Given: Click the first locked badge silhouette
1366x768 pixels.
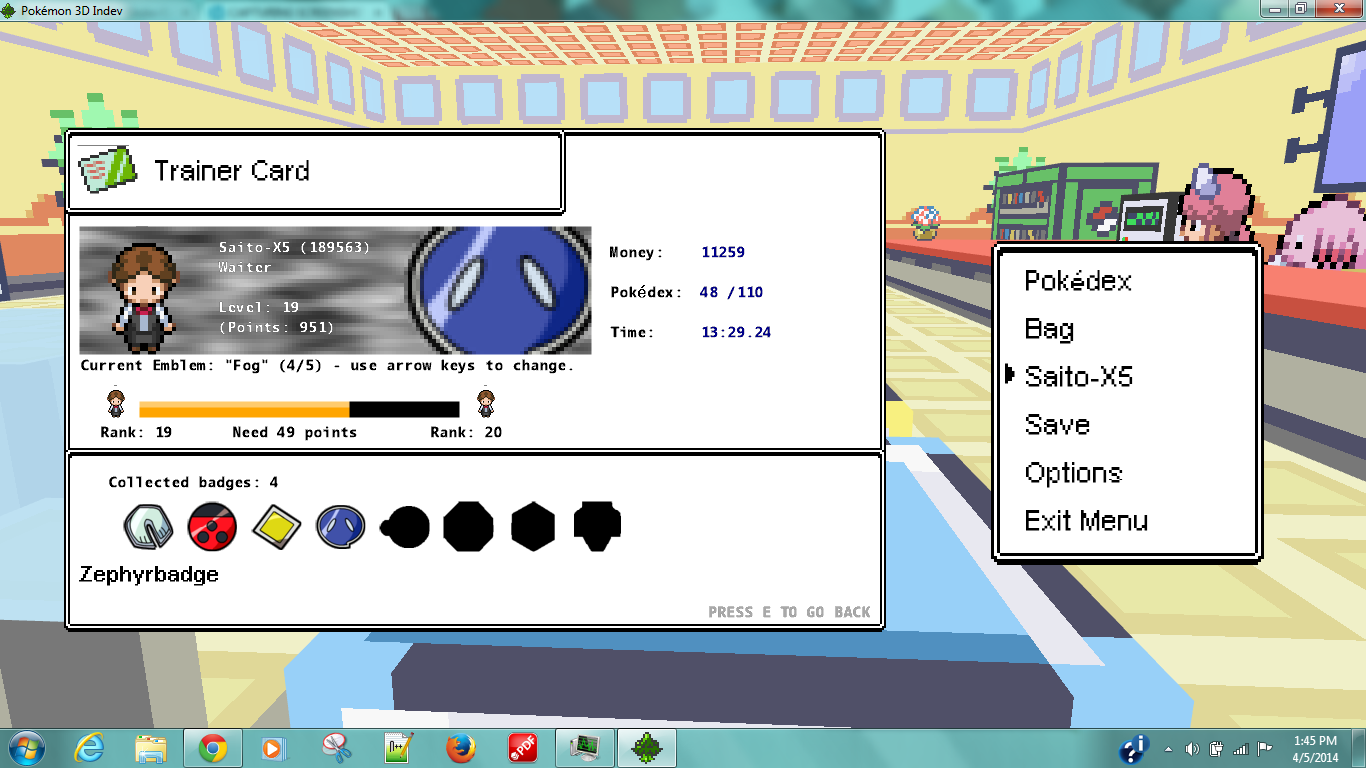Looking at the screenshot, I should click(405, 526).
